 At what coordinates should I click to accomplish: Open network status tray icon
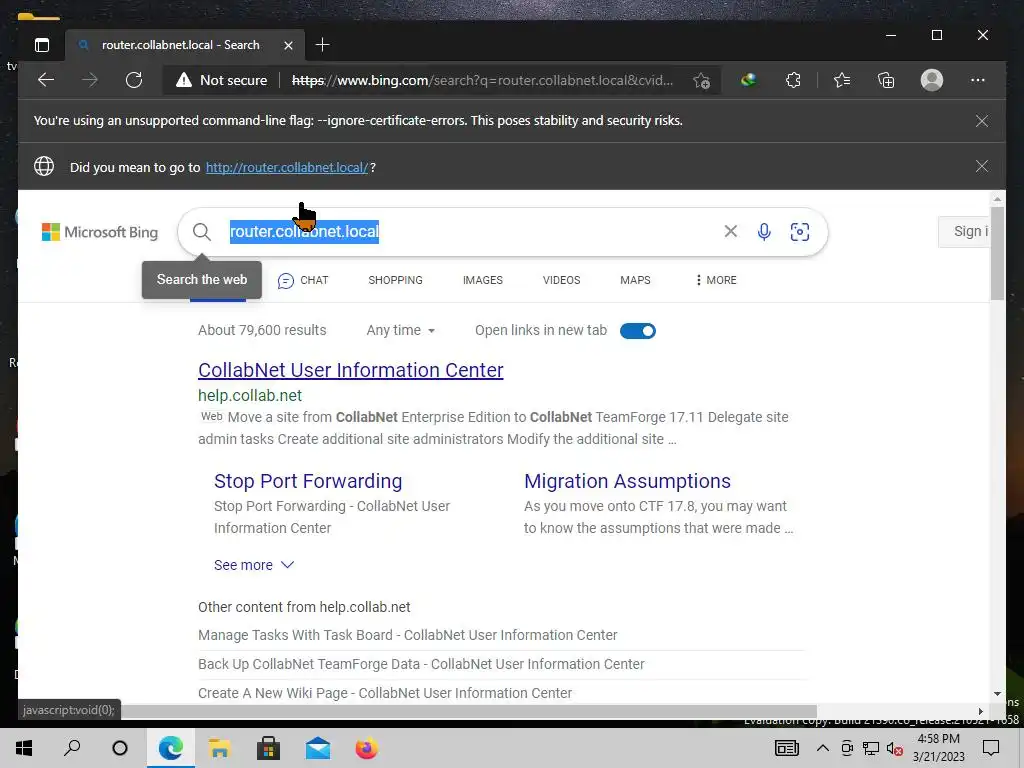pyautogui.click(x=871, y=748)
